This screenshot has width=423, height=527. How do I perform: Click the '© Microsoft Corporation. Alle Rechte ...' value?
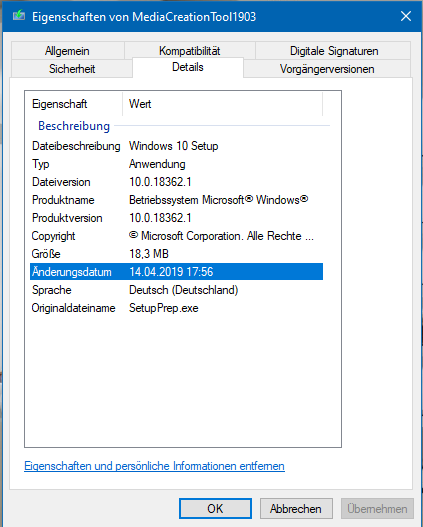221,236
